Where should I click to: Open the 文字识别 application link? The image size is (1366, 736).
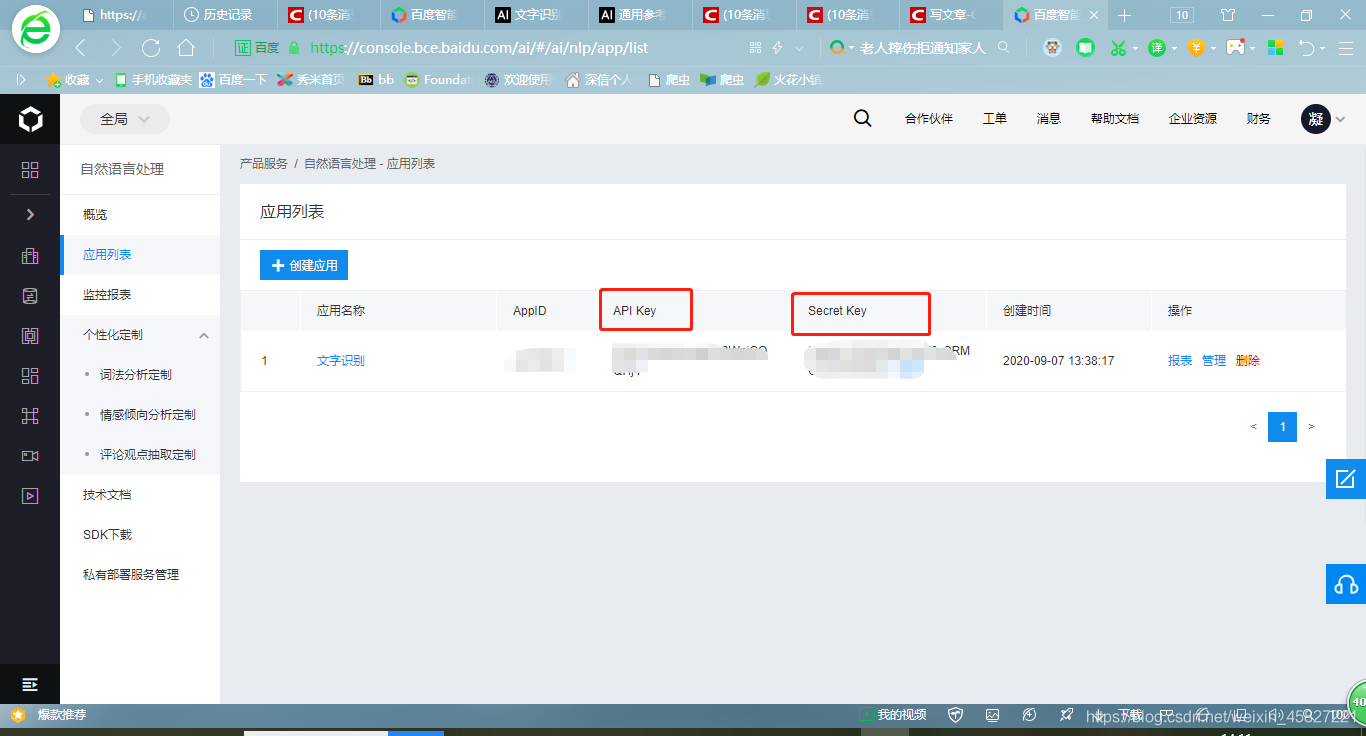[x=341, y=361]
